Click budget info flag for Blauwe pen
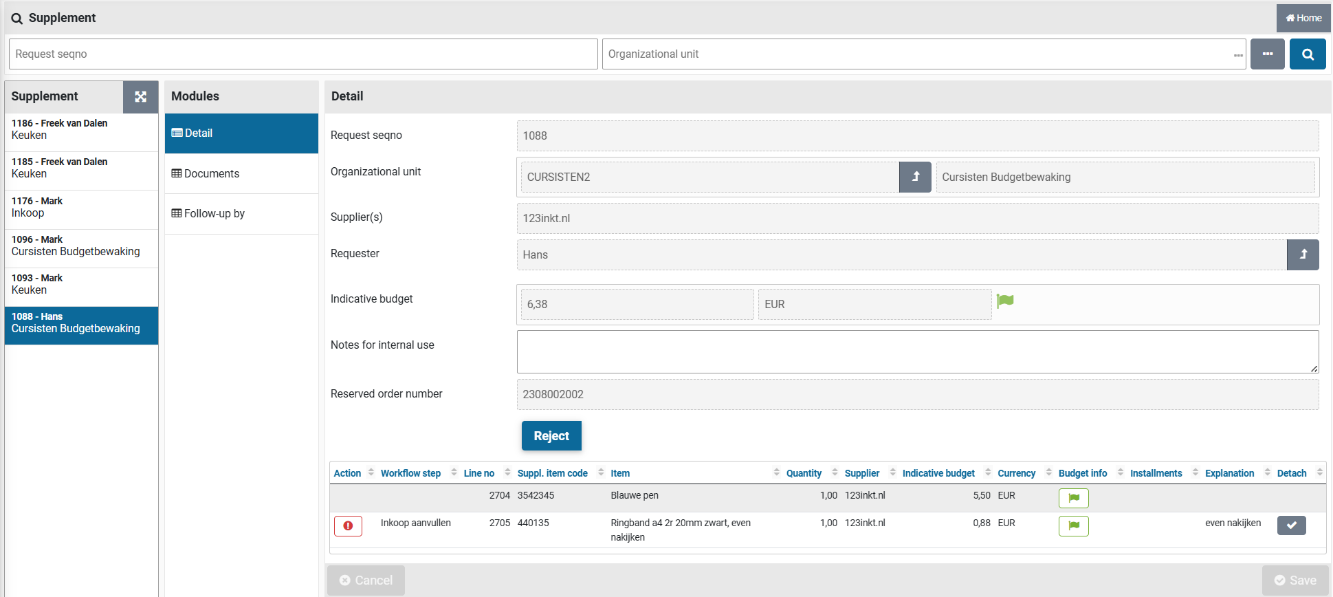The image size is (1333, 597). coord(1073,498)
